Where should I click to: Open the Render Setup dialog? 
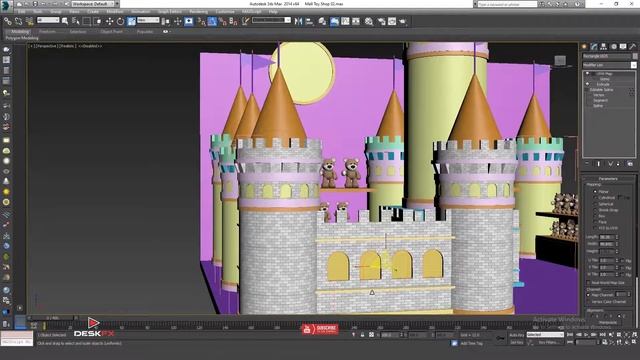[x=382, y=21]
